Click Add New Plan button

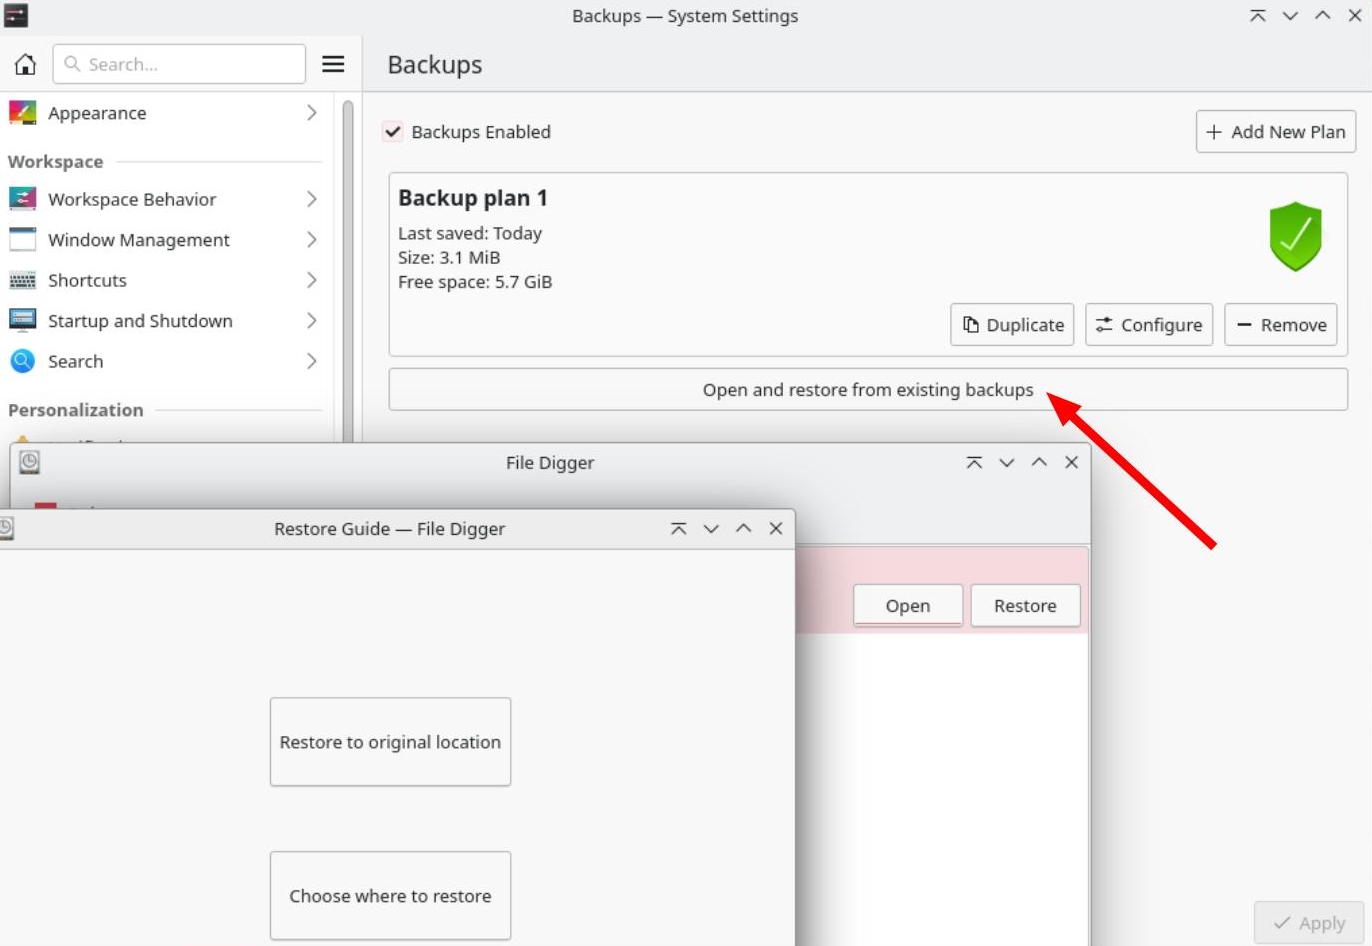point(1276,132)
